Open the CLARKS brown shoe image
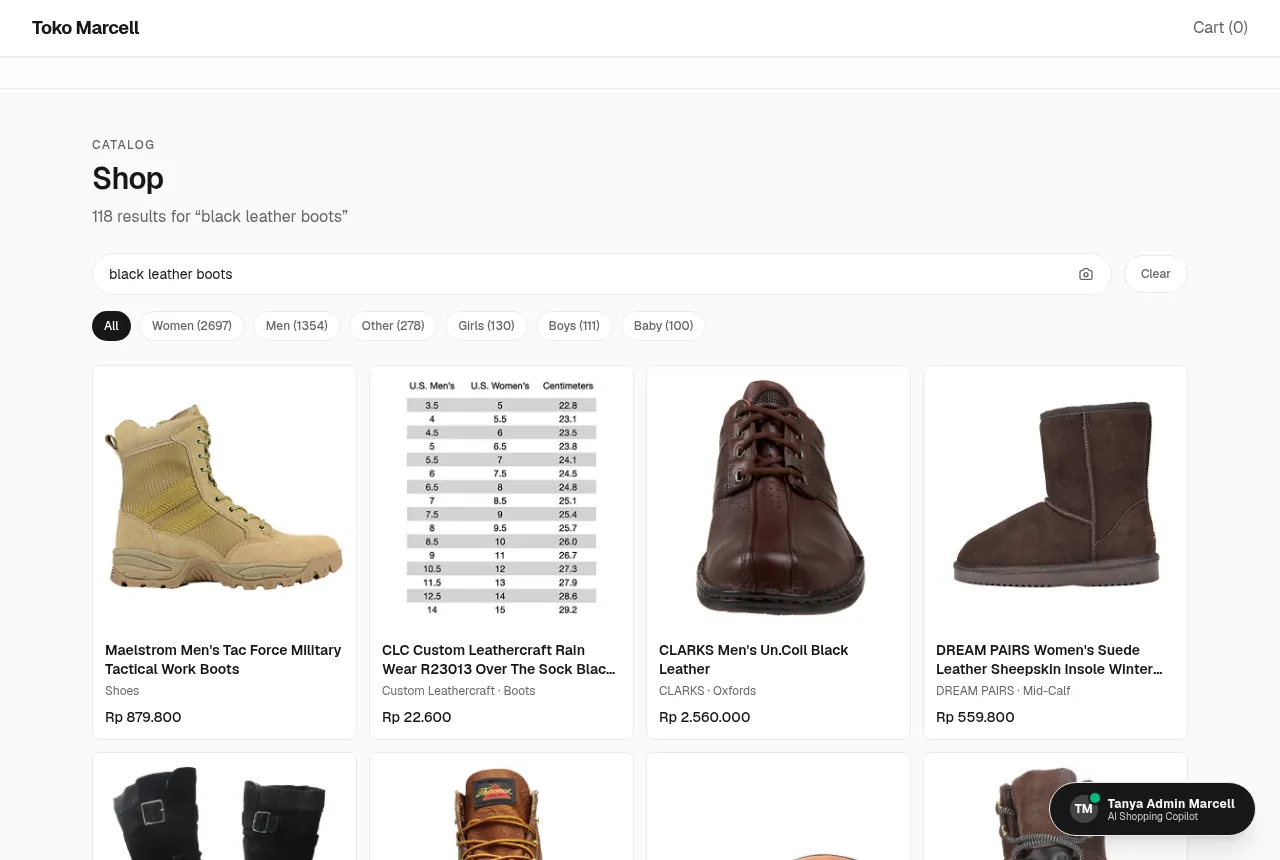The height and width of the screenshot is (860, 1280). (x=778, y=497)
